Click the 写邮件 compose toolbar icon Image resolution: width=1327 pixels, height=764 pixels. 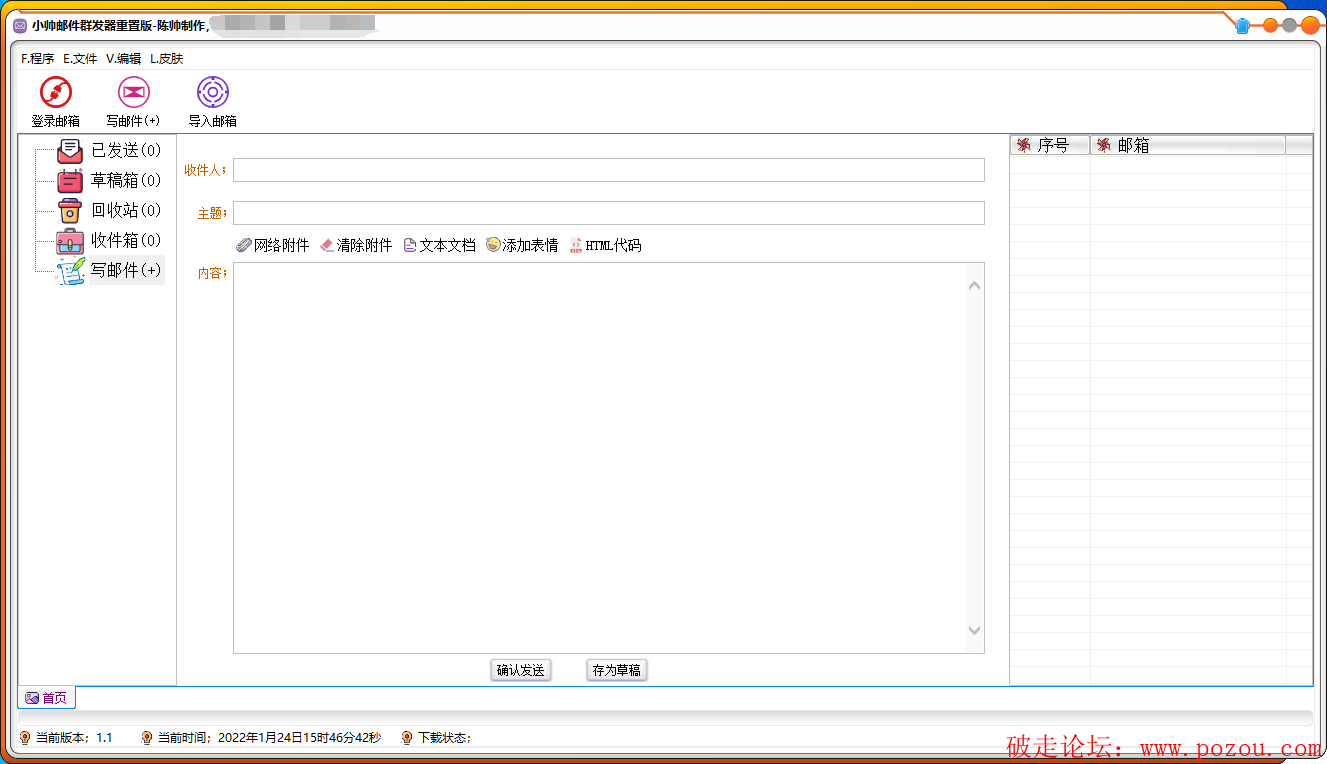(x=133, y=93)
